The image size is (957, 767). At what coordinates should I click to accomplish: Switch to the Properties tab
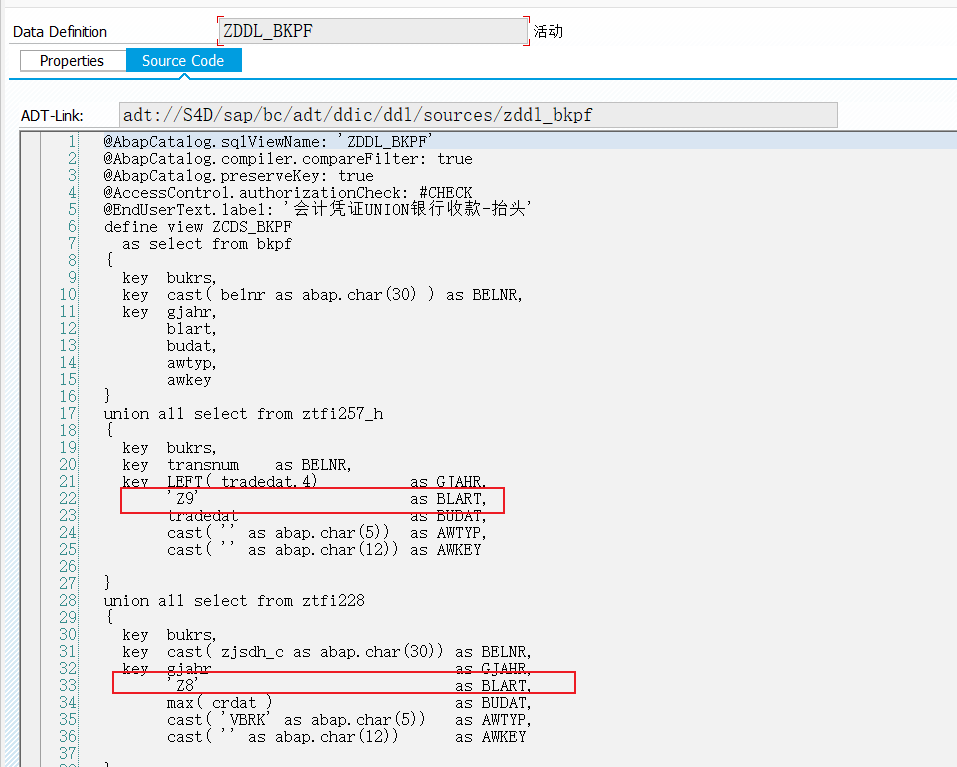[72, 61]
